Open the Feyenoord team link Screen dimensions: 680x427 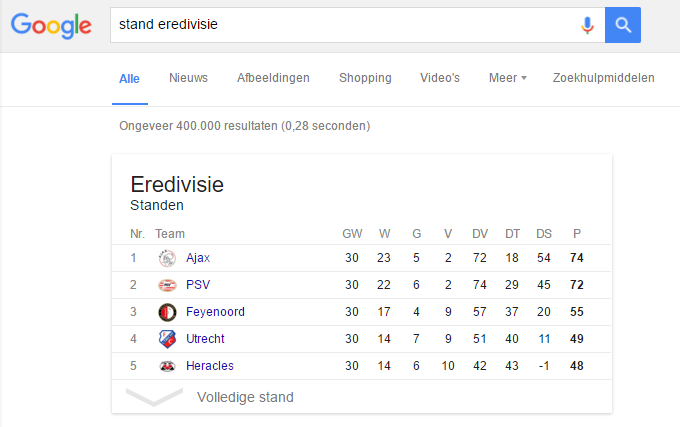pos(215,312)
